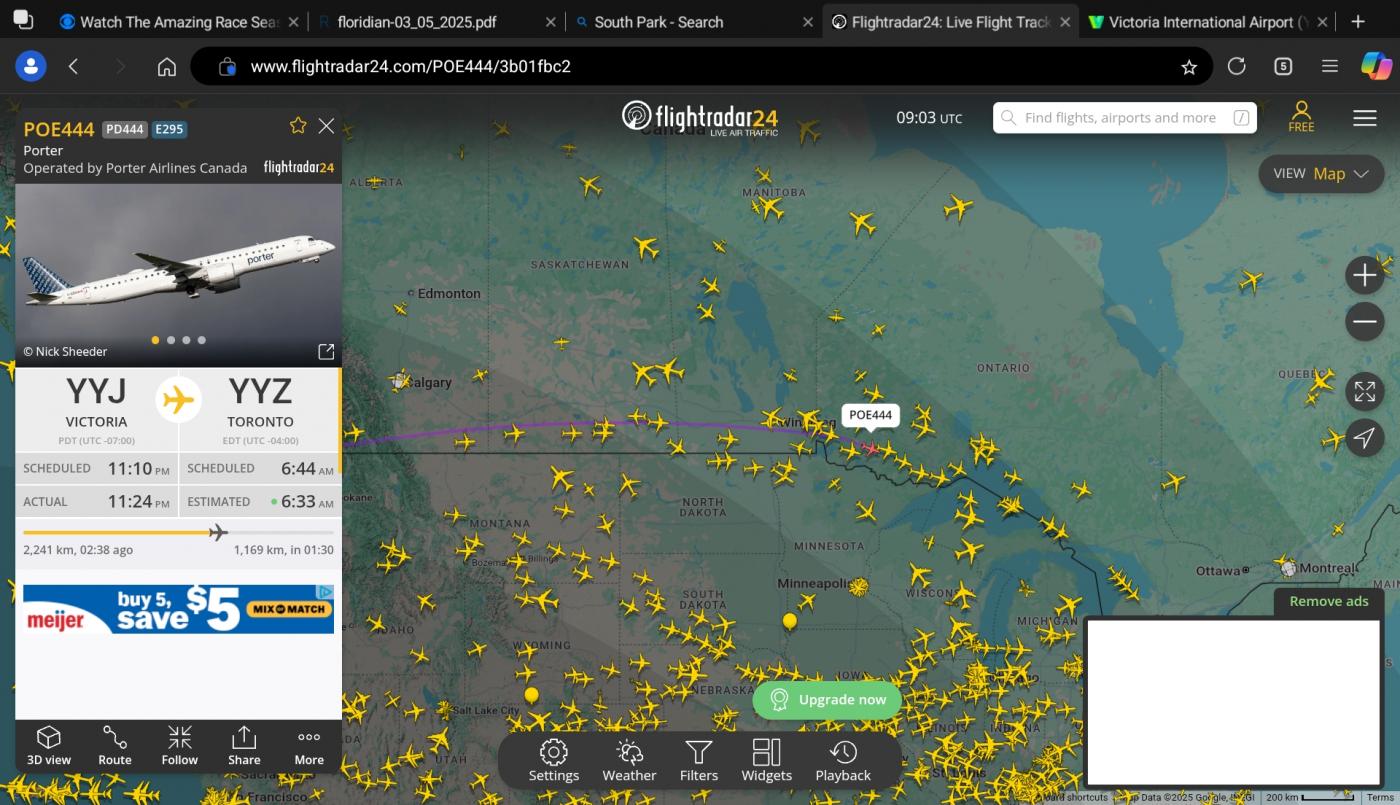Expand the VIEW Map dropdown
This screenshot has height=805, width=1400.
pos(1321,174)
